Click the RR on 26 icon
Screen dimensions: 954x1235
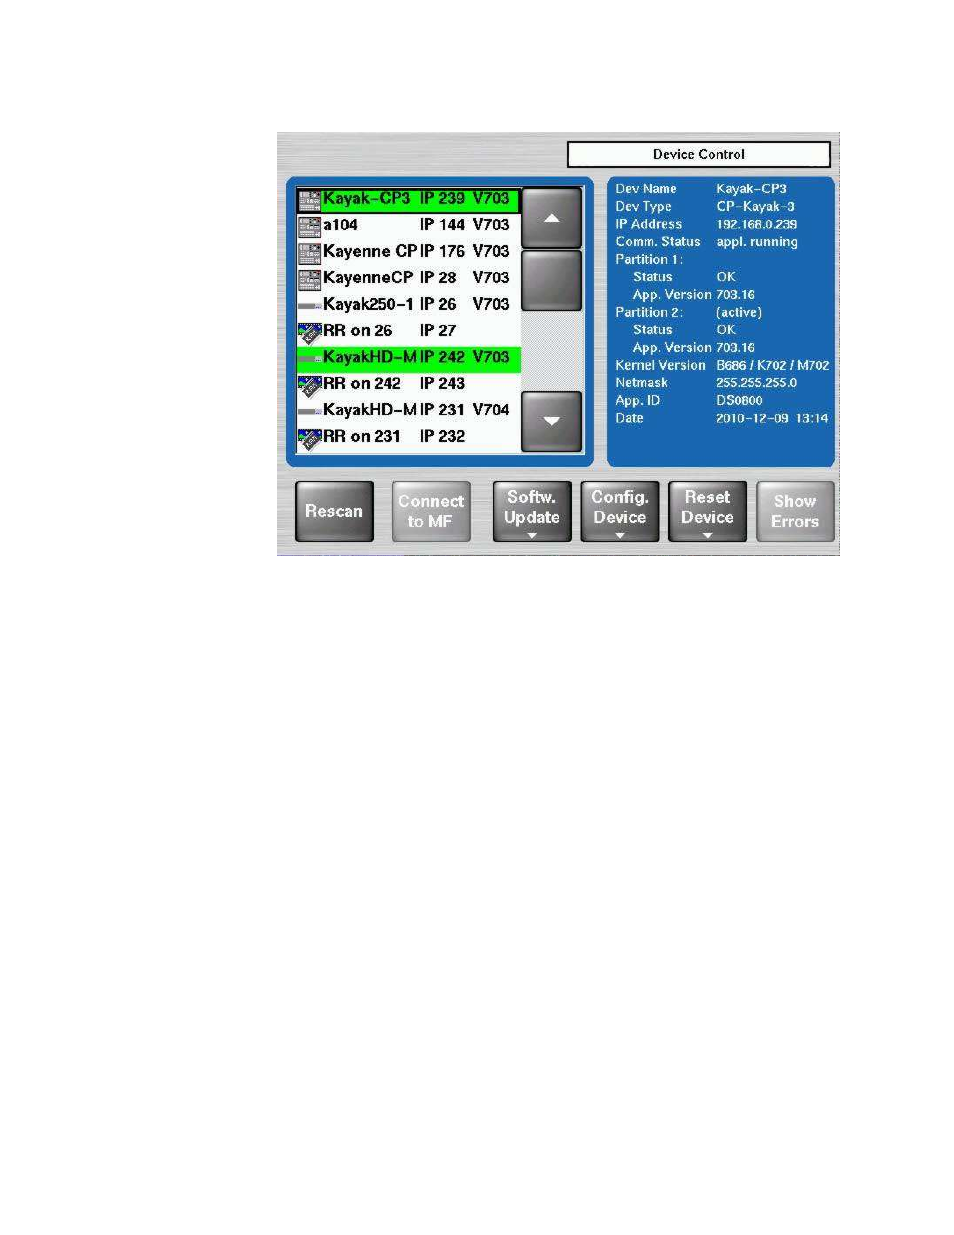click(310, 331)
